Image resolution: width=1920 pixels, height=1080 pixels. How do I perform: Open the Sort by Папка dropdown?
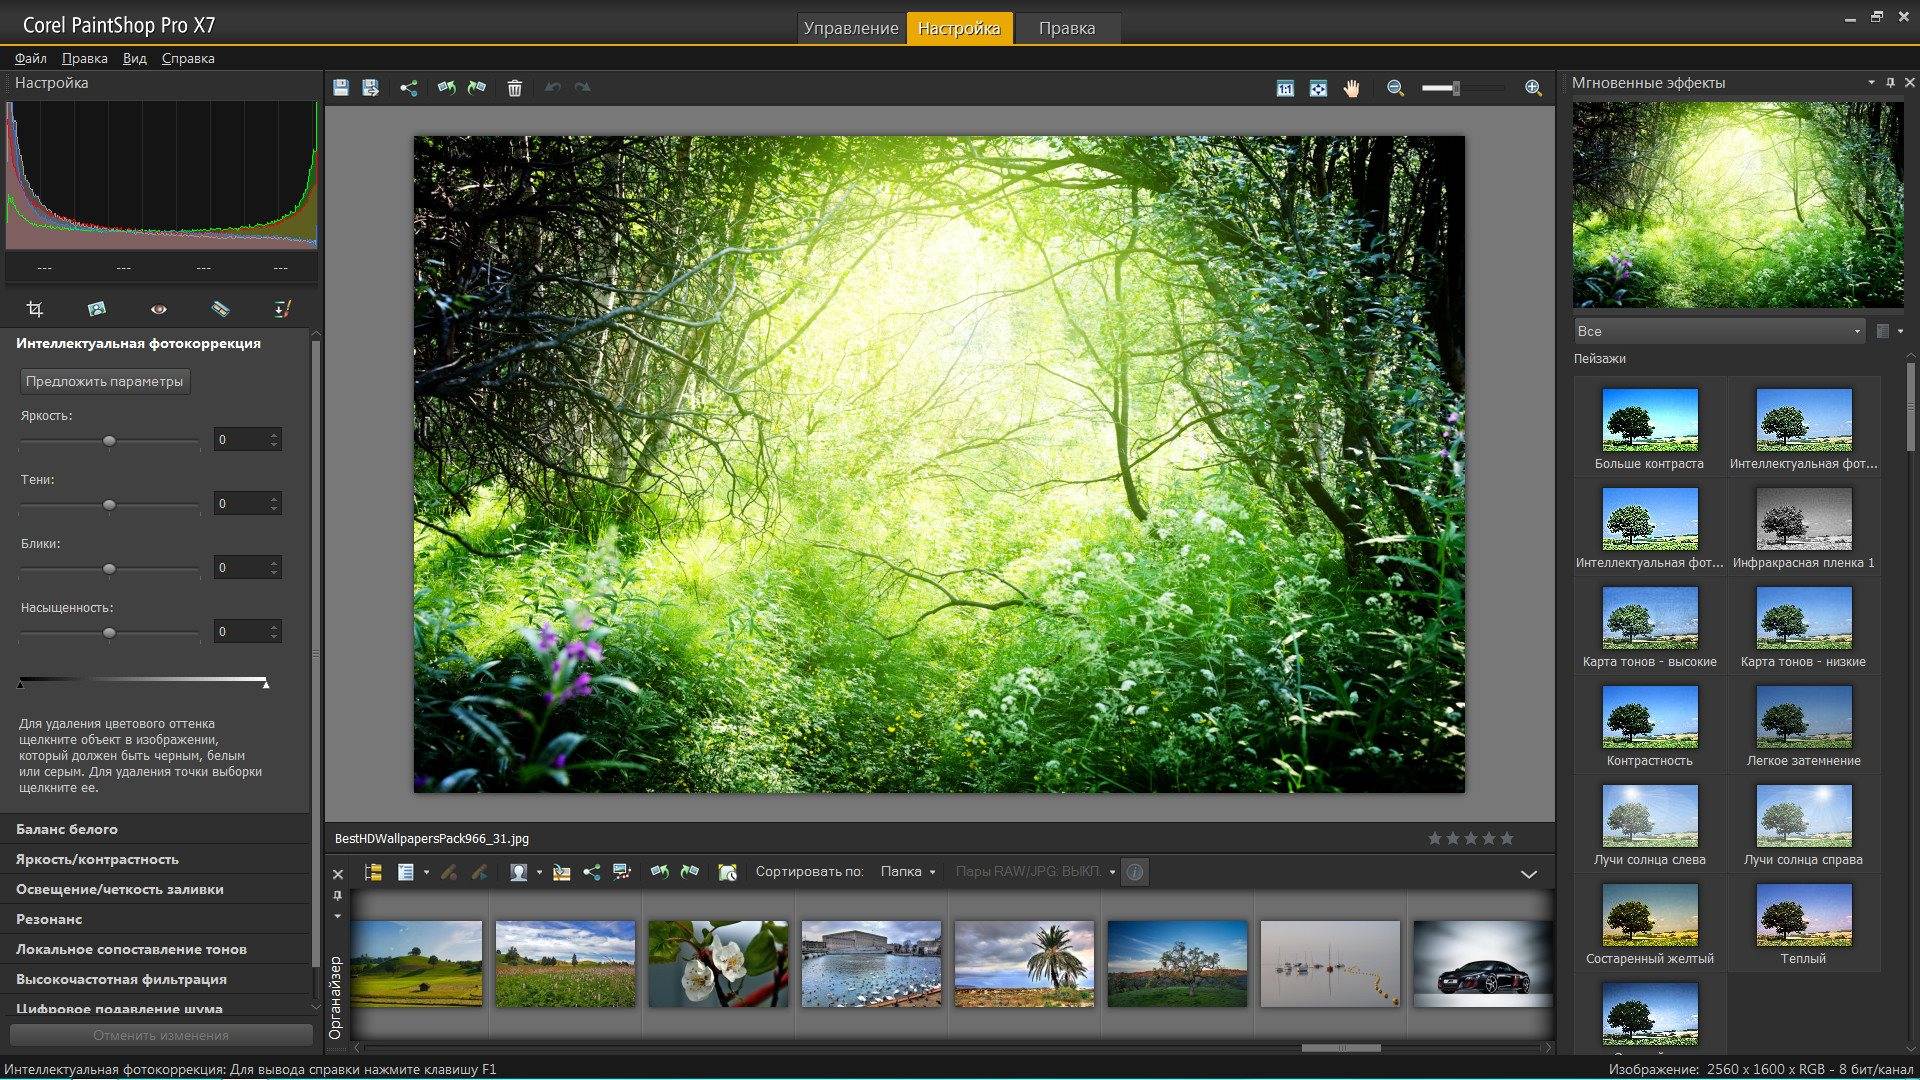908,872
